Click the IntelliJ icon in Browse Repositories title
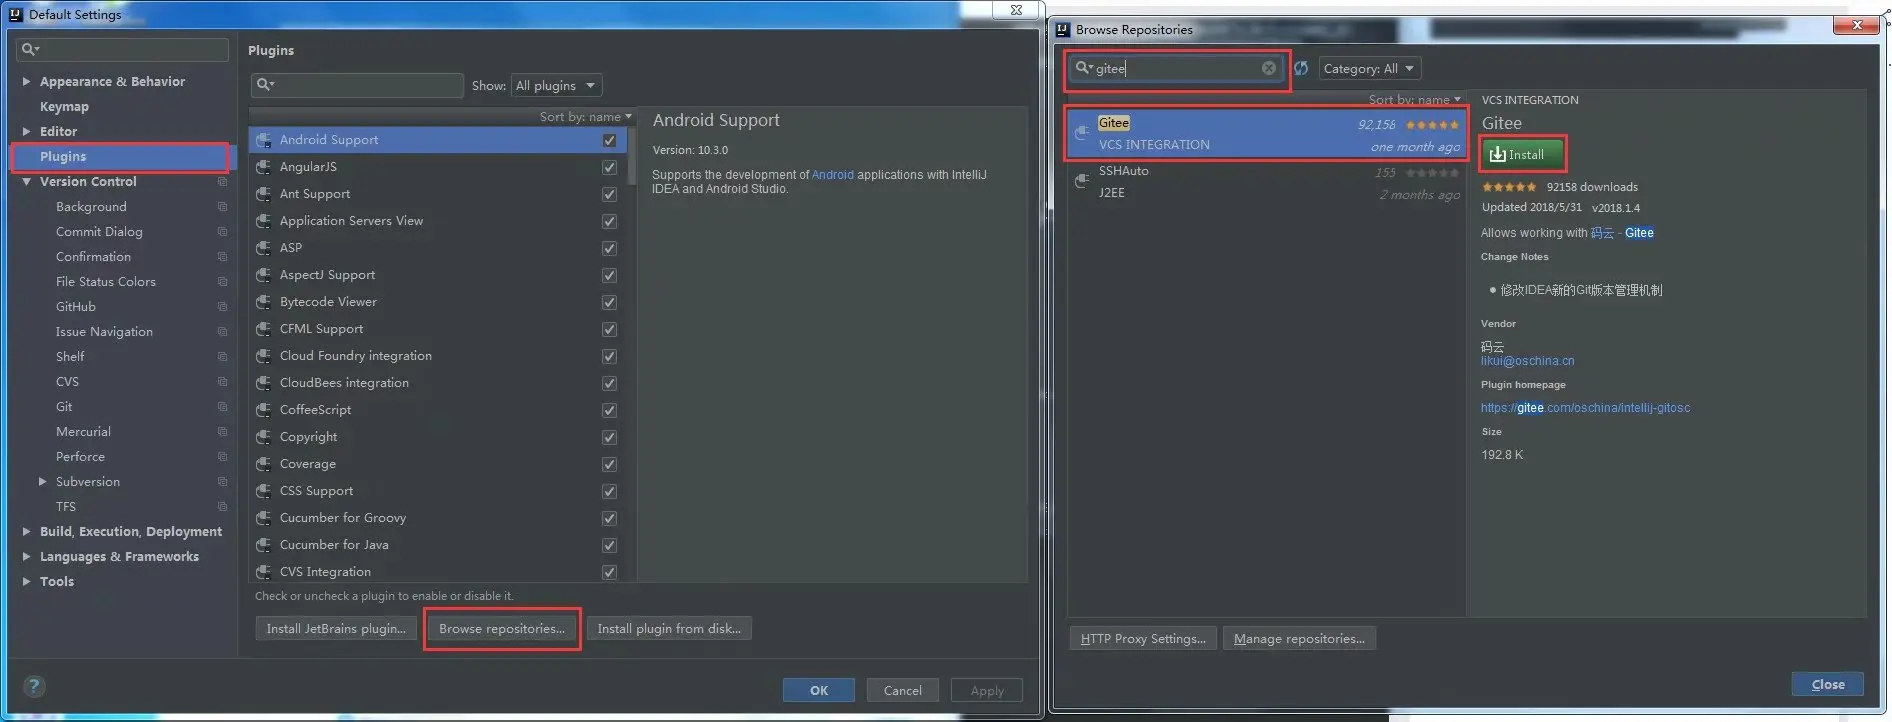1892x722 pixels. (1063, 30)
